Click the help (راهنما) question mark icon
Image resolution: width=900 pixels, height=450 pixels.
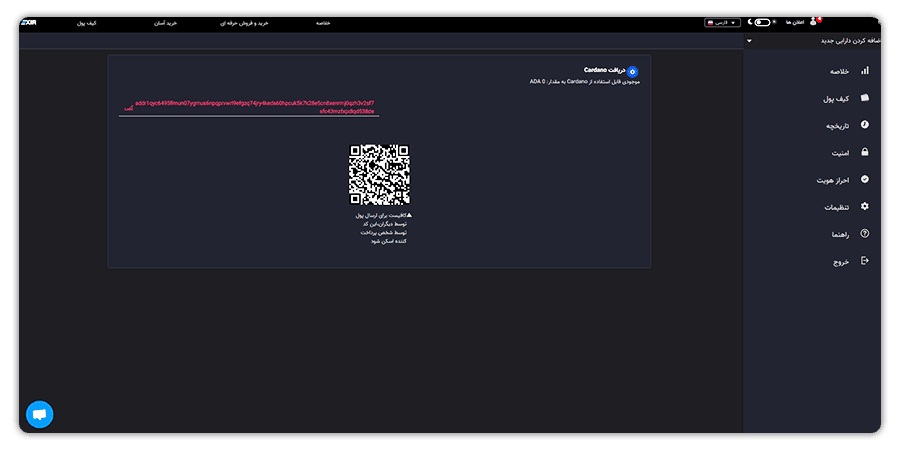[864, 234]
